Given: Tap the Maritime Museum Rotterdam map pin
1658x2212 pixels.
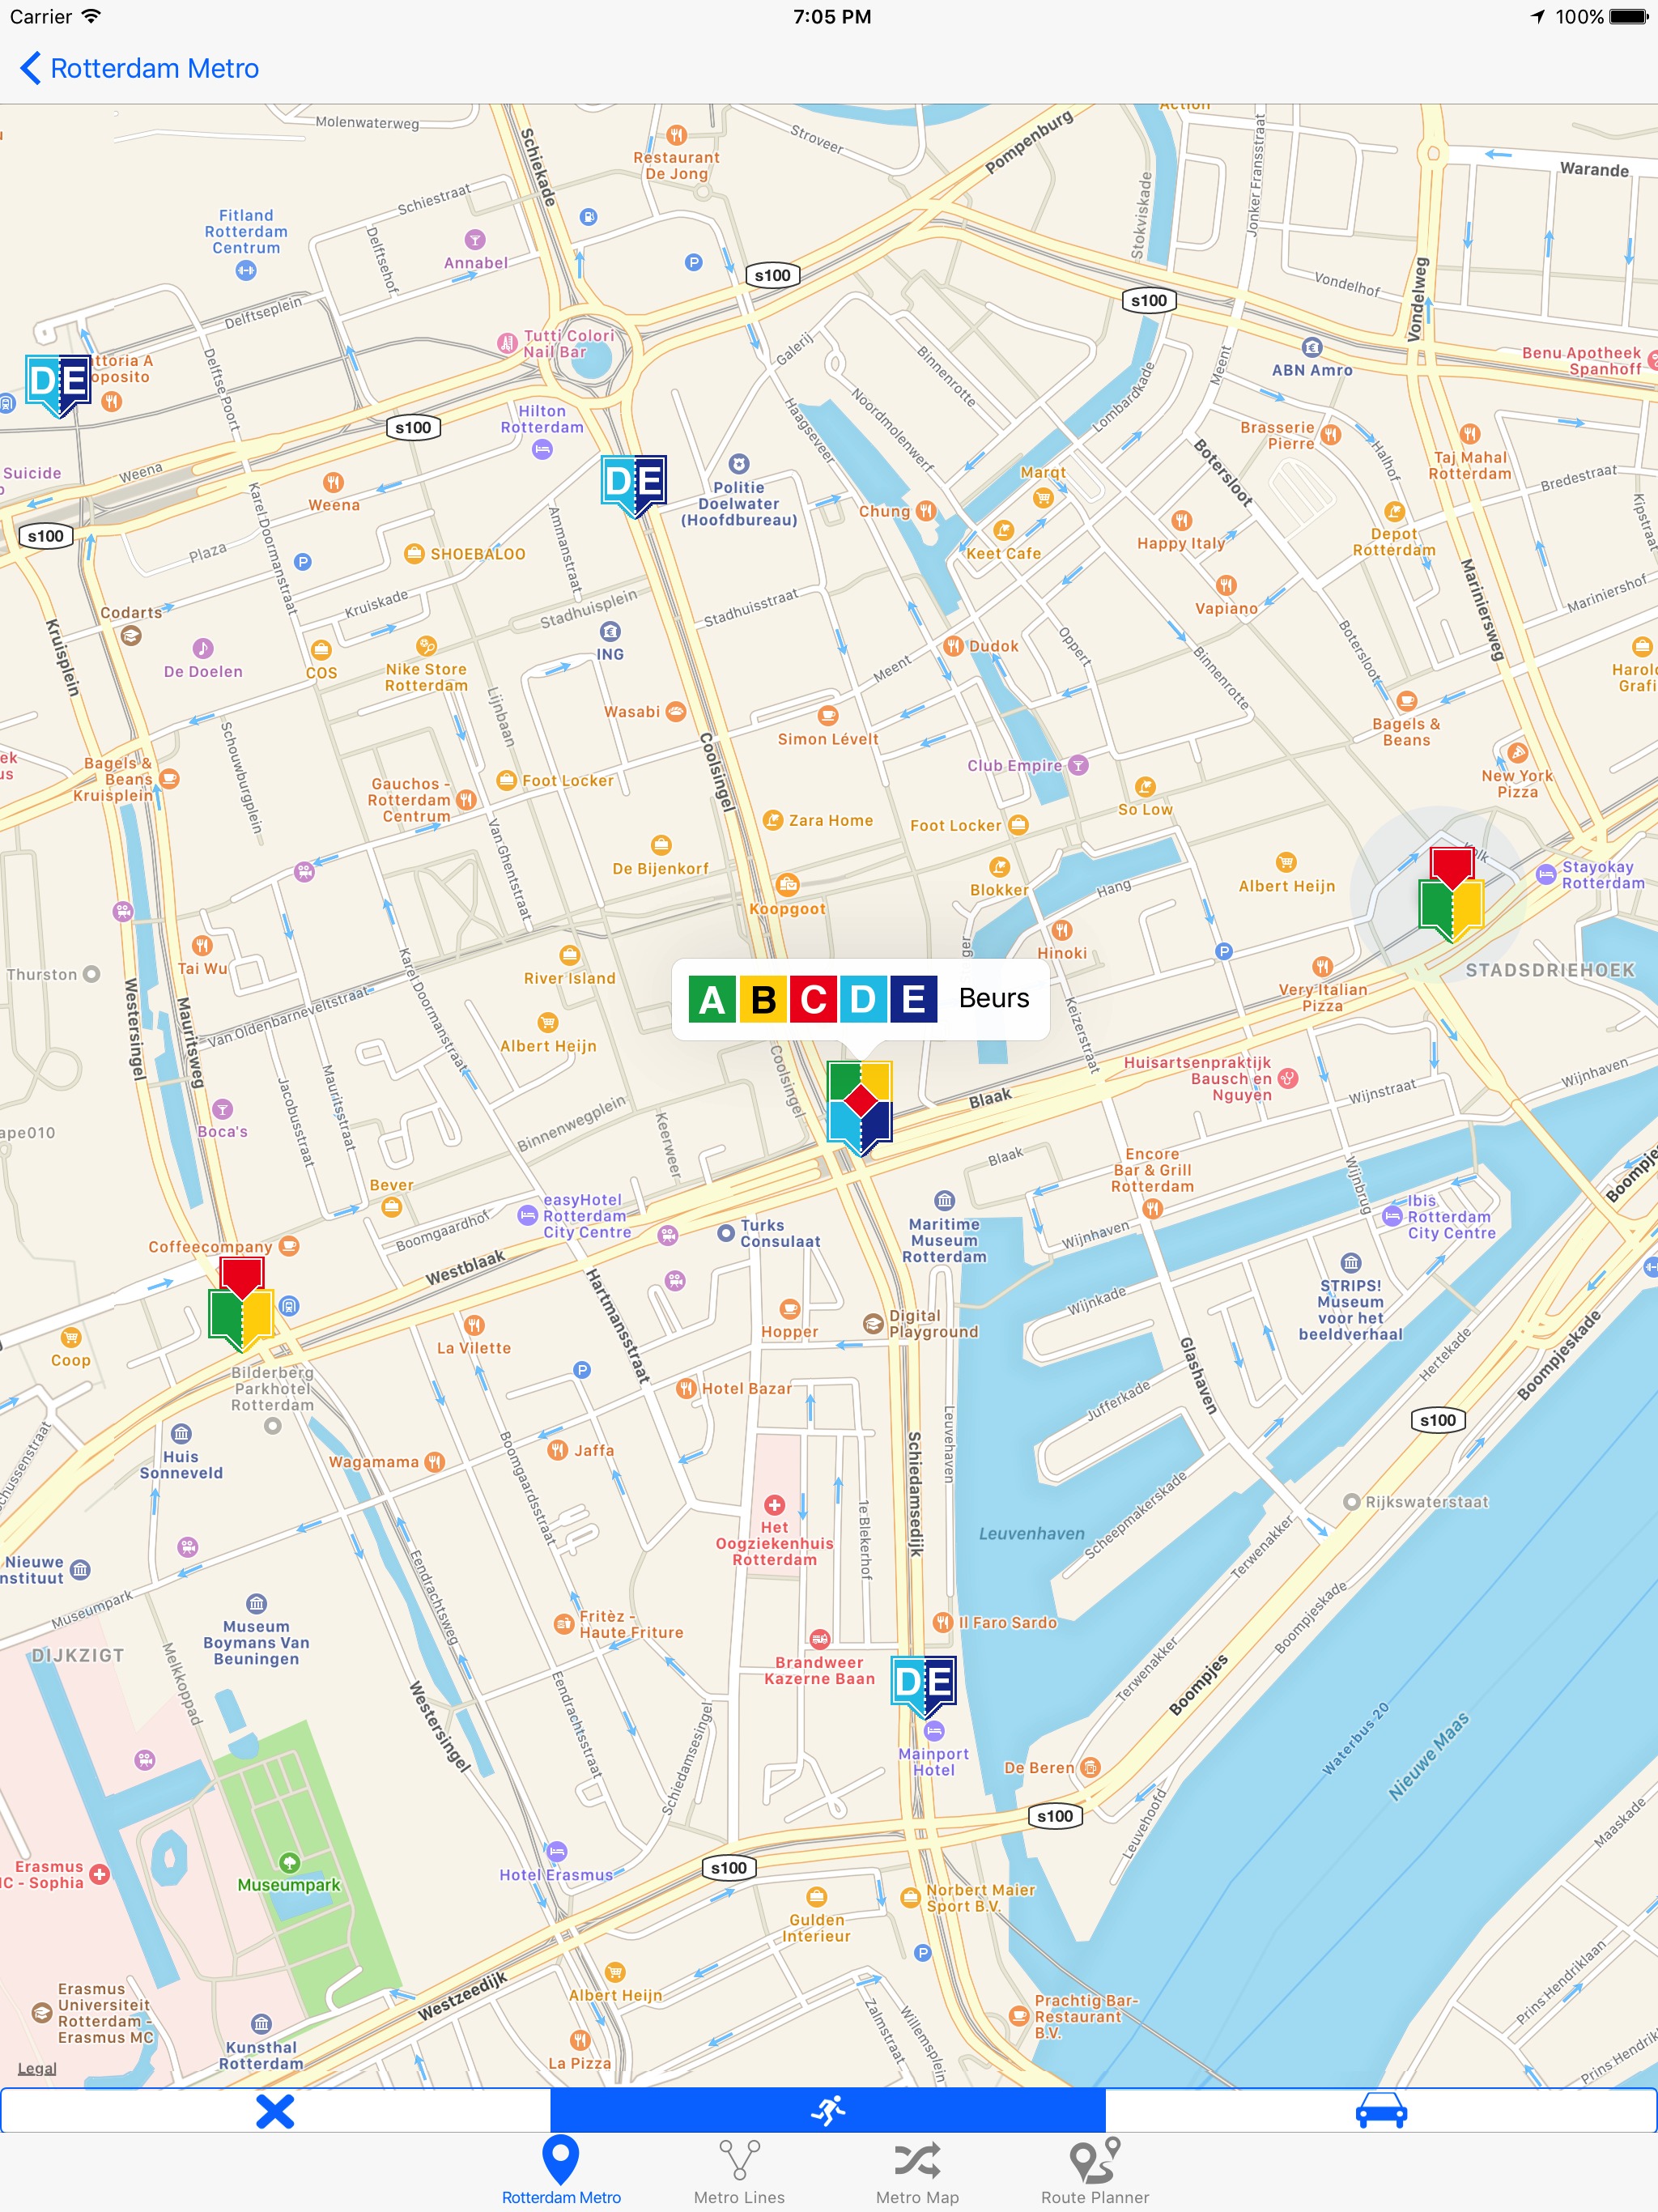Looking at the screenshot, I should pos(944,1200).
